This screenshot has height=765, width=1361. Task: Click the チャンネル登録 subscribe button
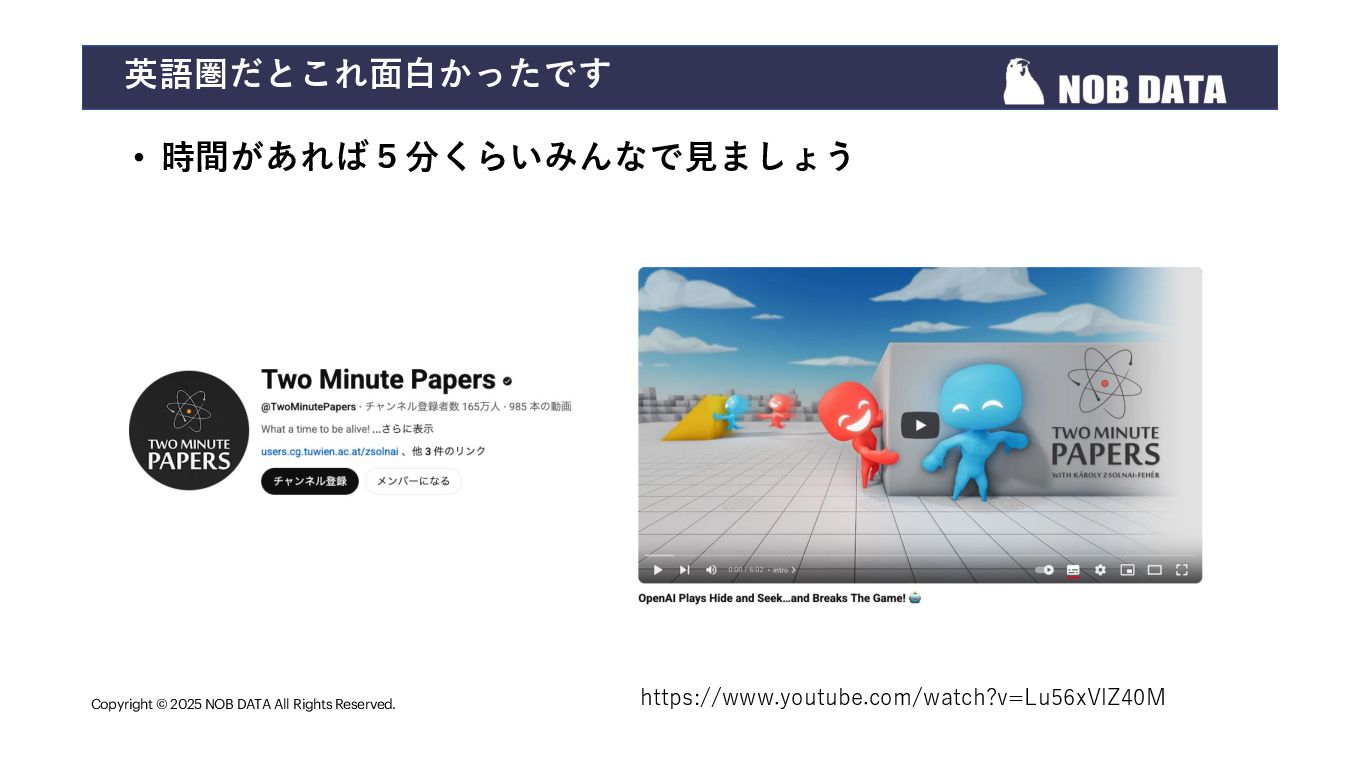pyautogui.click(x=310, y=481)
